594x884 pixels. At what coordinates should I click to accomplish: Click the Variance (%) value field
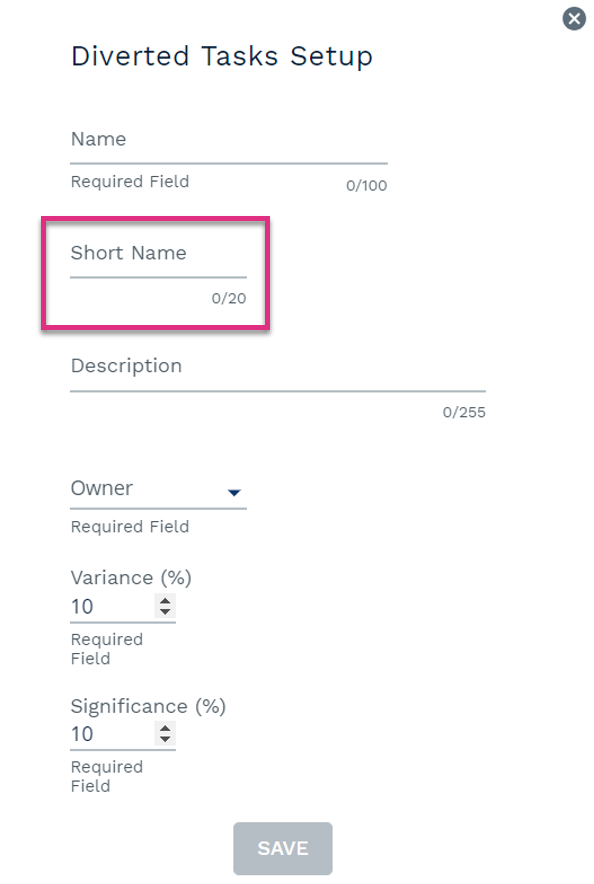(x=112, y=607)
